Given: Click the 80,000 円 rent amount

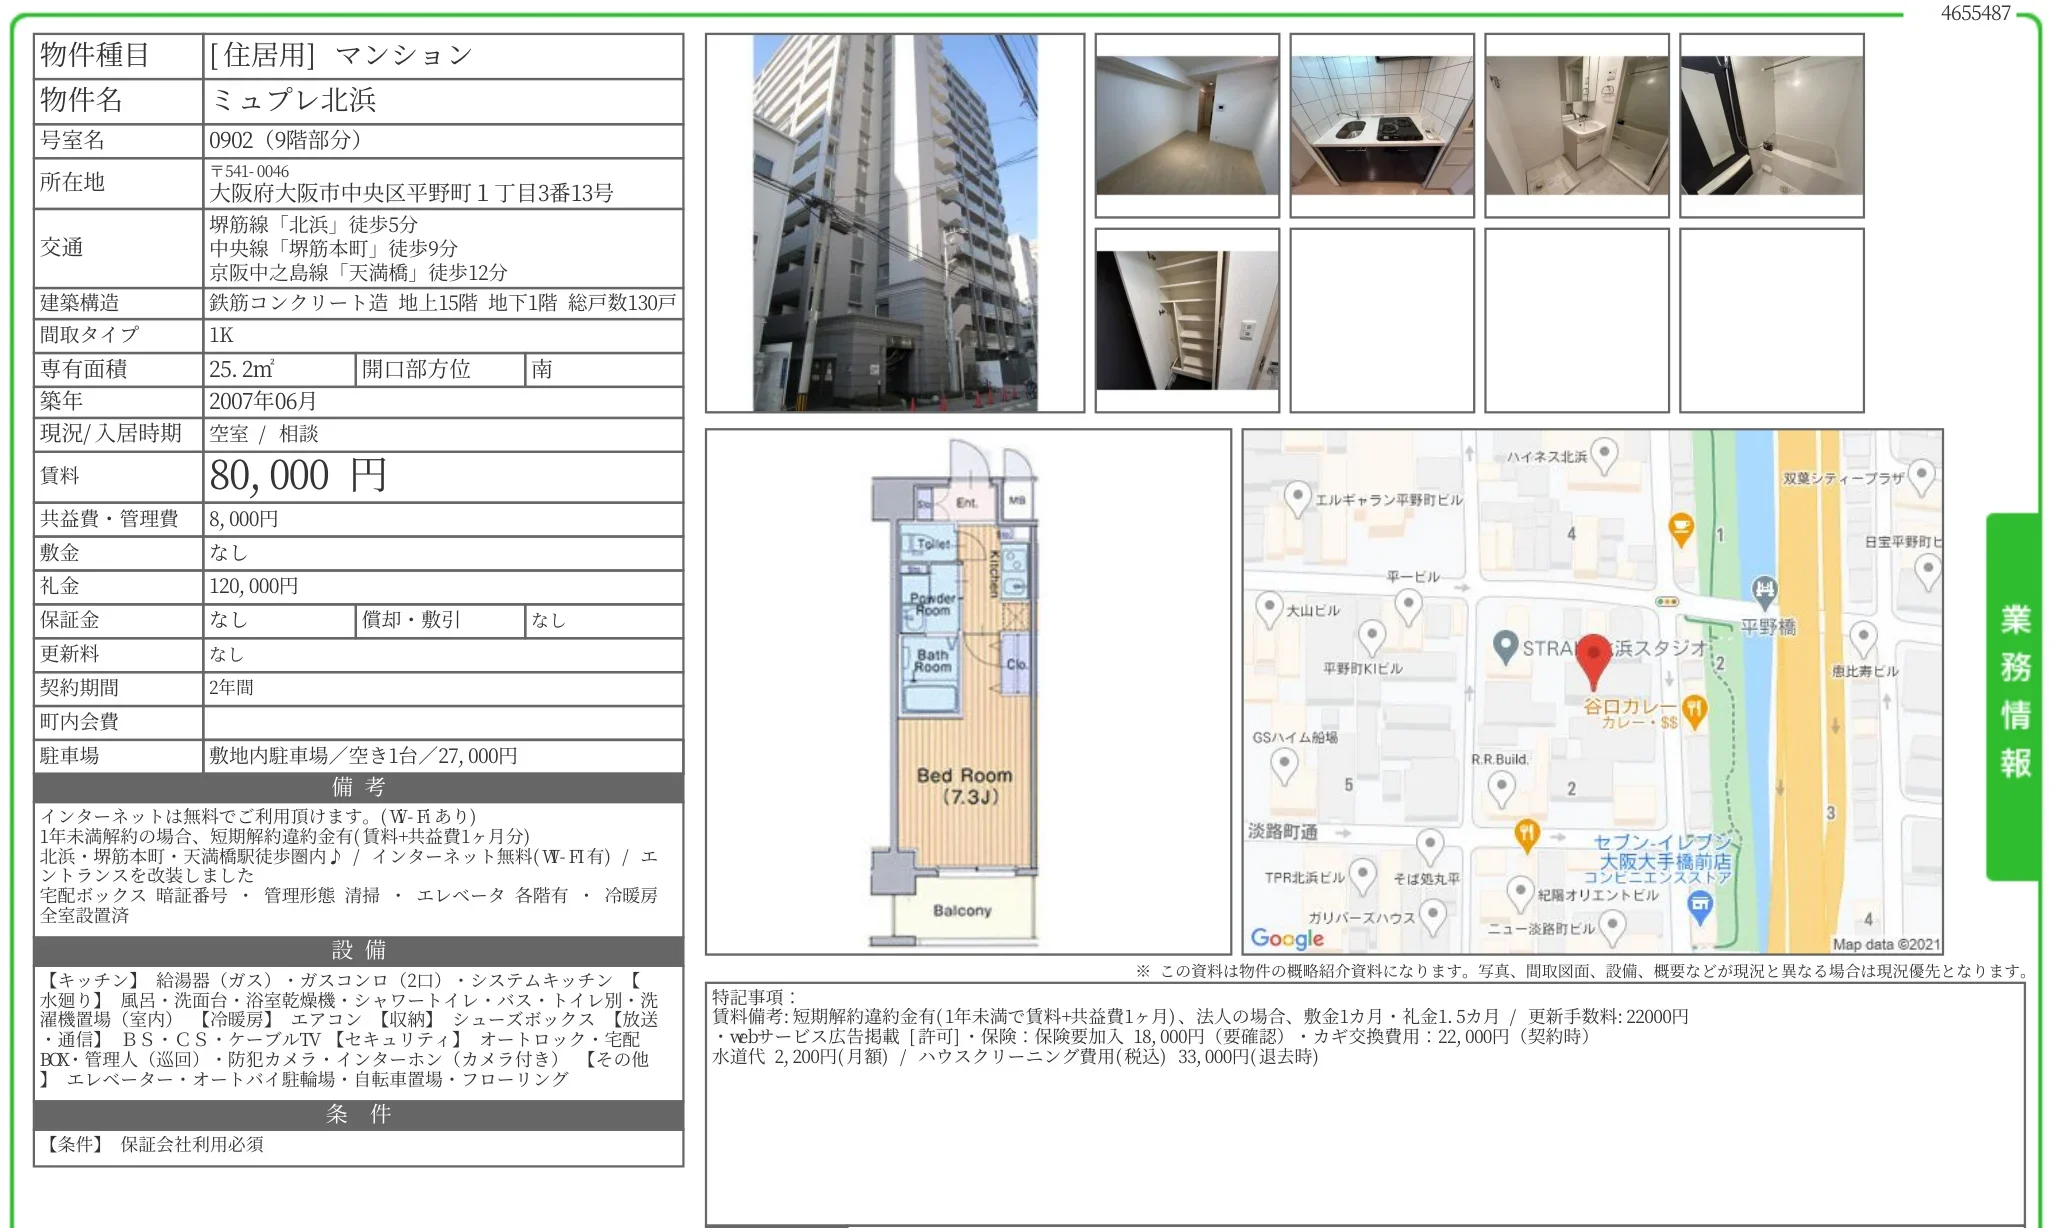Looking at the screenshot, I should 298,476.
